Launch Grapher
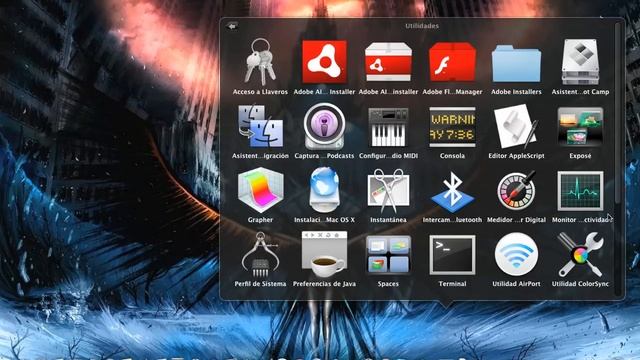 tap(260, 190)
